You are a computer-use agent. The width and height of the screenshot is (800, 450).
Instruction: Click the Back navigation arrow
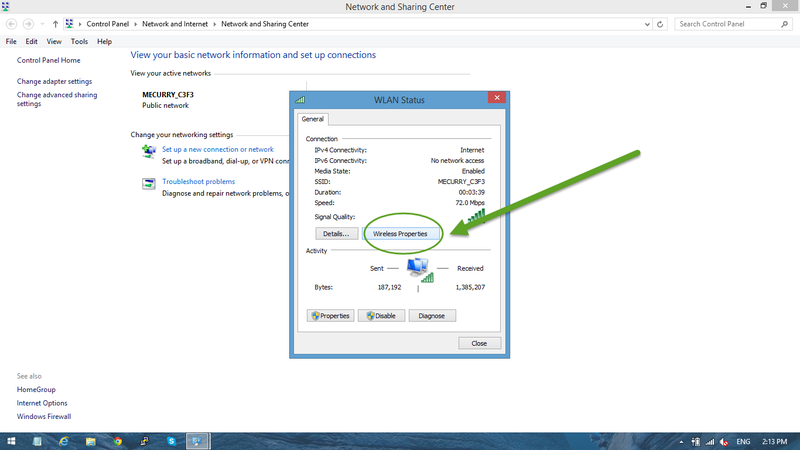click(x=12, y=23)
